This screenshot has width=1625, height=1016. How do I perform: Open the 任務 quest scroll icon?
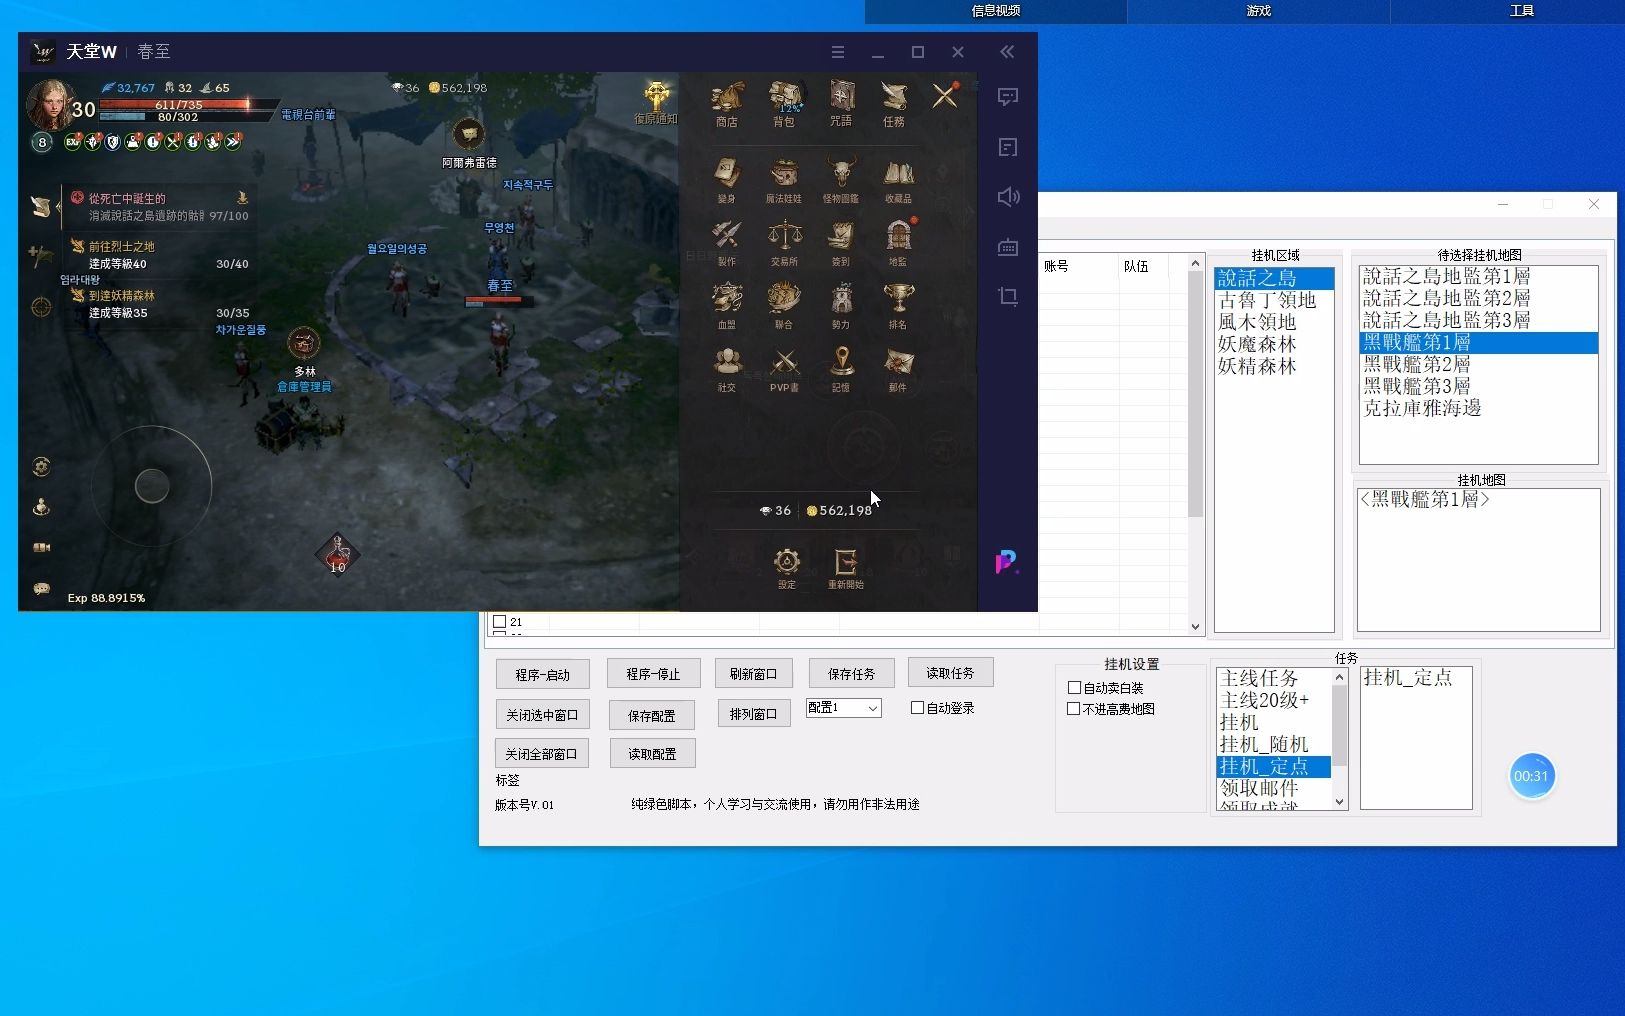click(x=894, y=103)
